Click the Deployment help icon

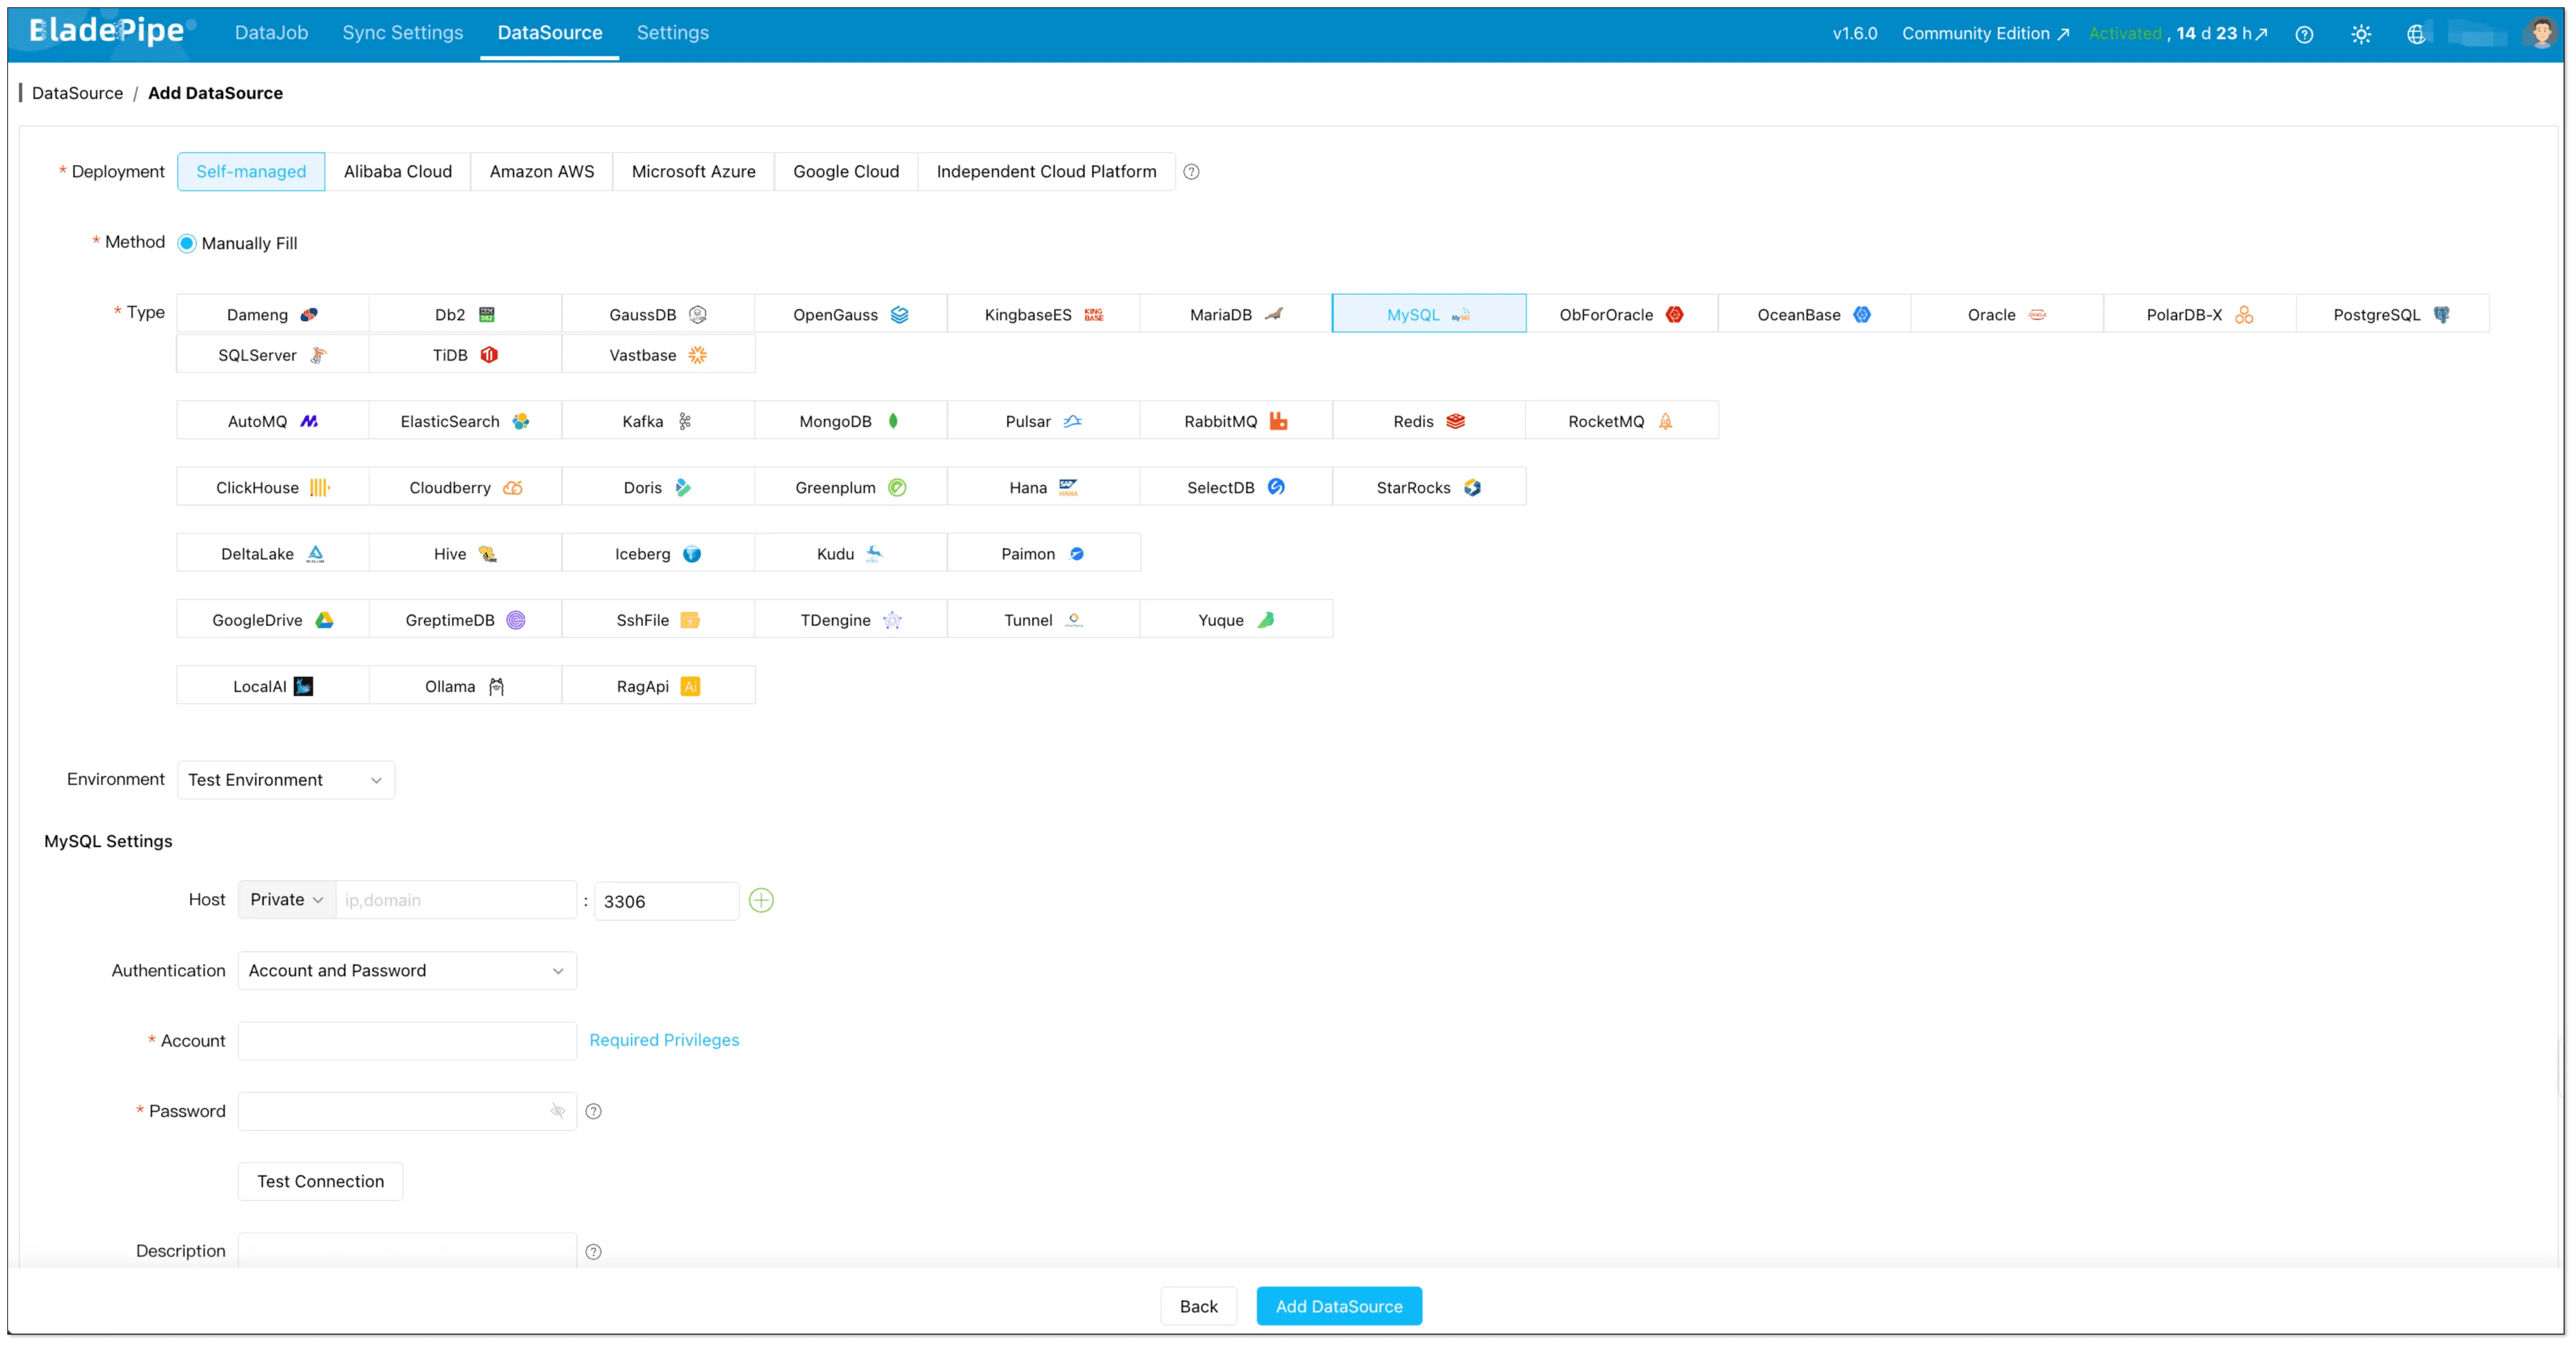[x=1191, y=172]
